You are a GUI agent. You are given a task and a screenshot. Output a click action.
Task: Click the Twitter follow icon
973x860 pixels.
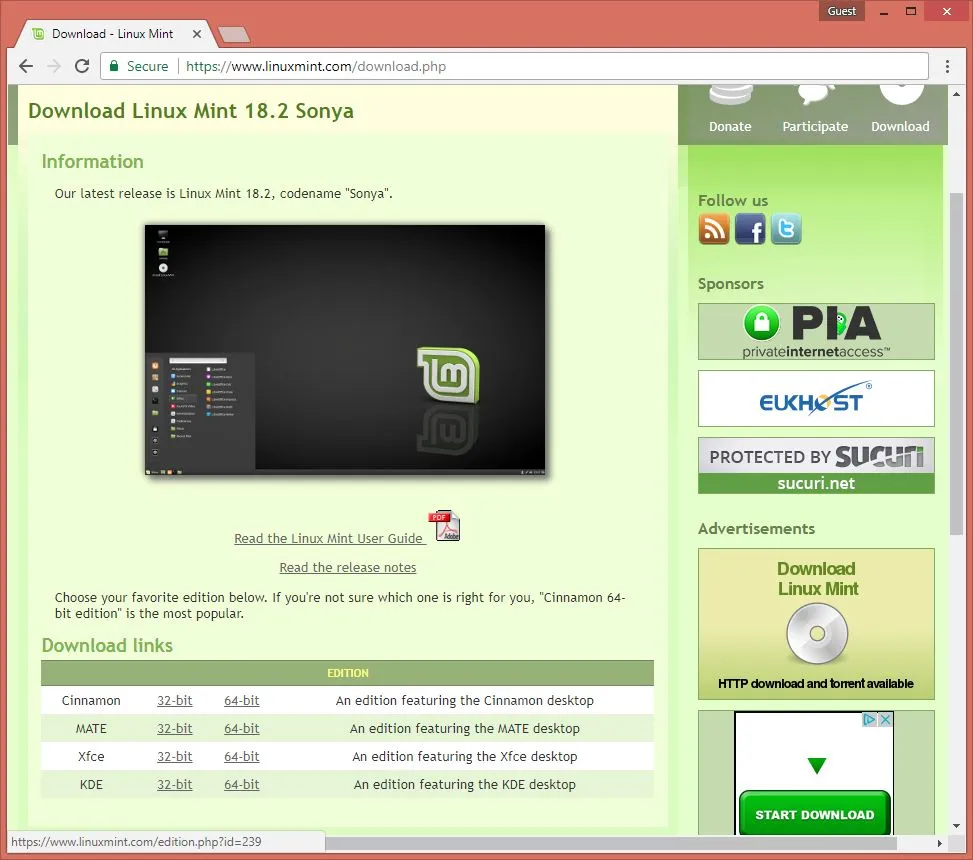786,229
